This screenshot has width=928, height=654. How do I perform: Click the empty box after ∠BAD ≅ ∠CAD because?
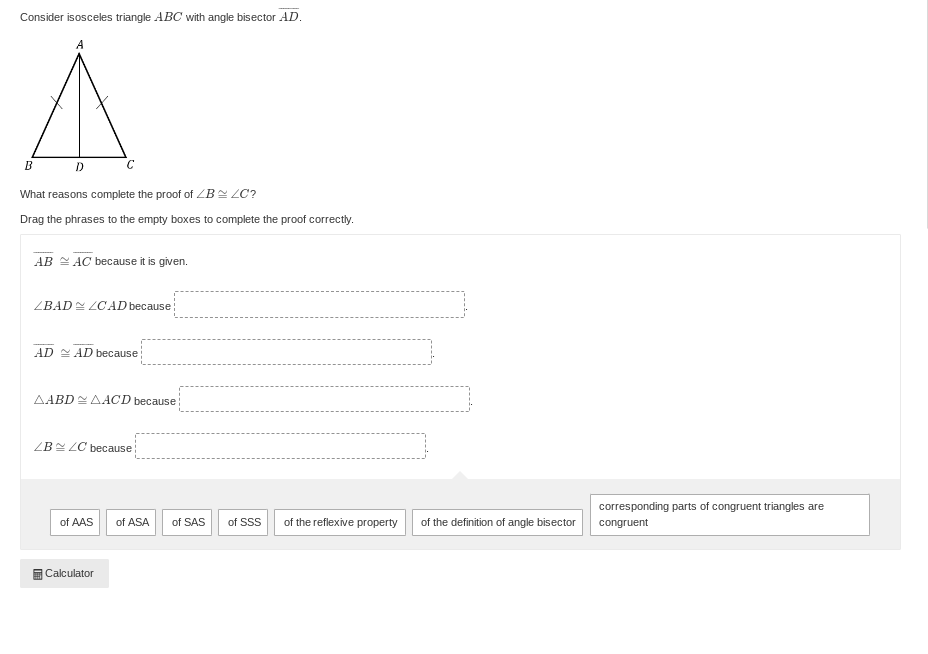[319, 305]
